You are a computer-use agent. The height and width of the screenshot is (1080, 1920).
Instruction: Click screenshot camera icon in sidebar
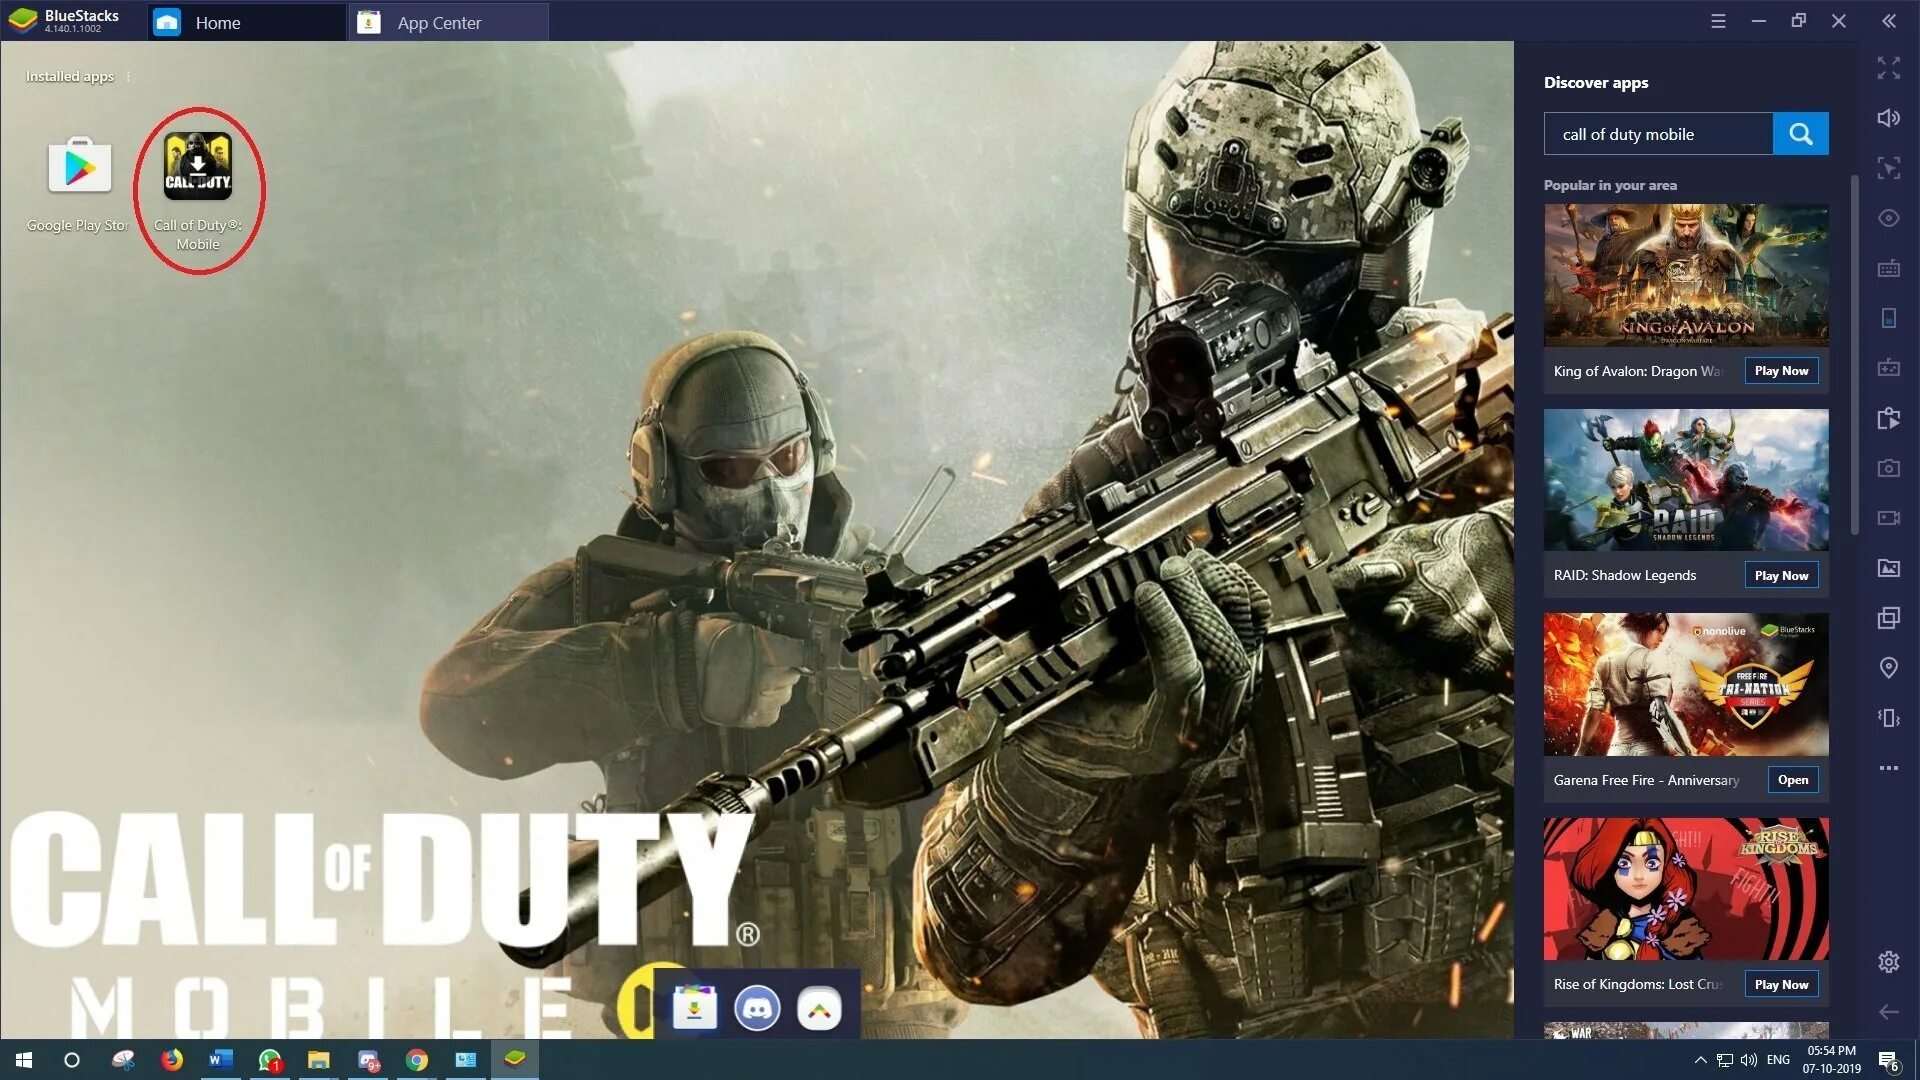[1888, 468]
